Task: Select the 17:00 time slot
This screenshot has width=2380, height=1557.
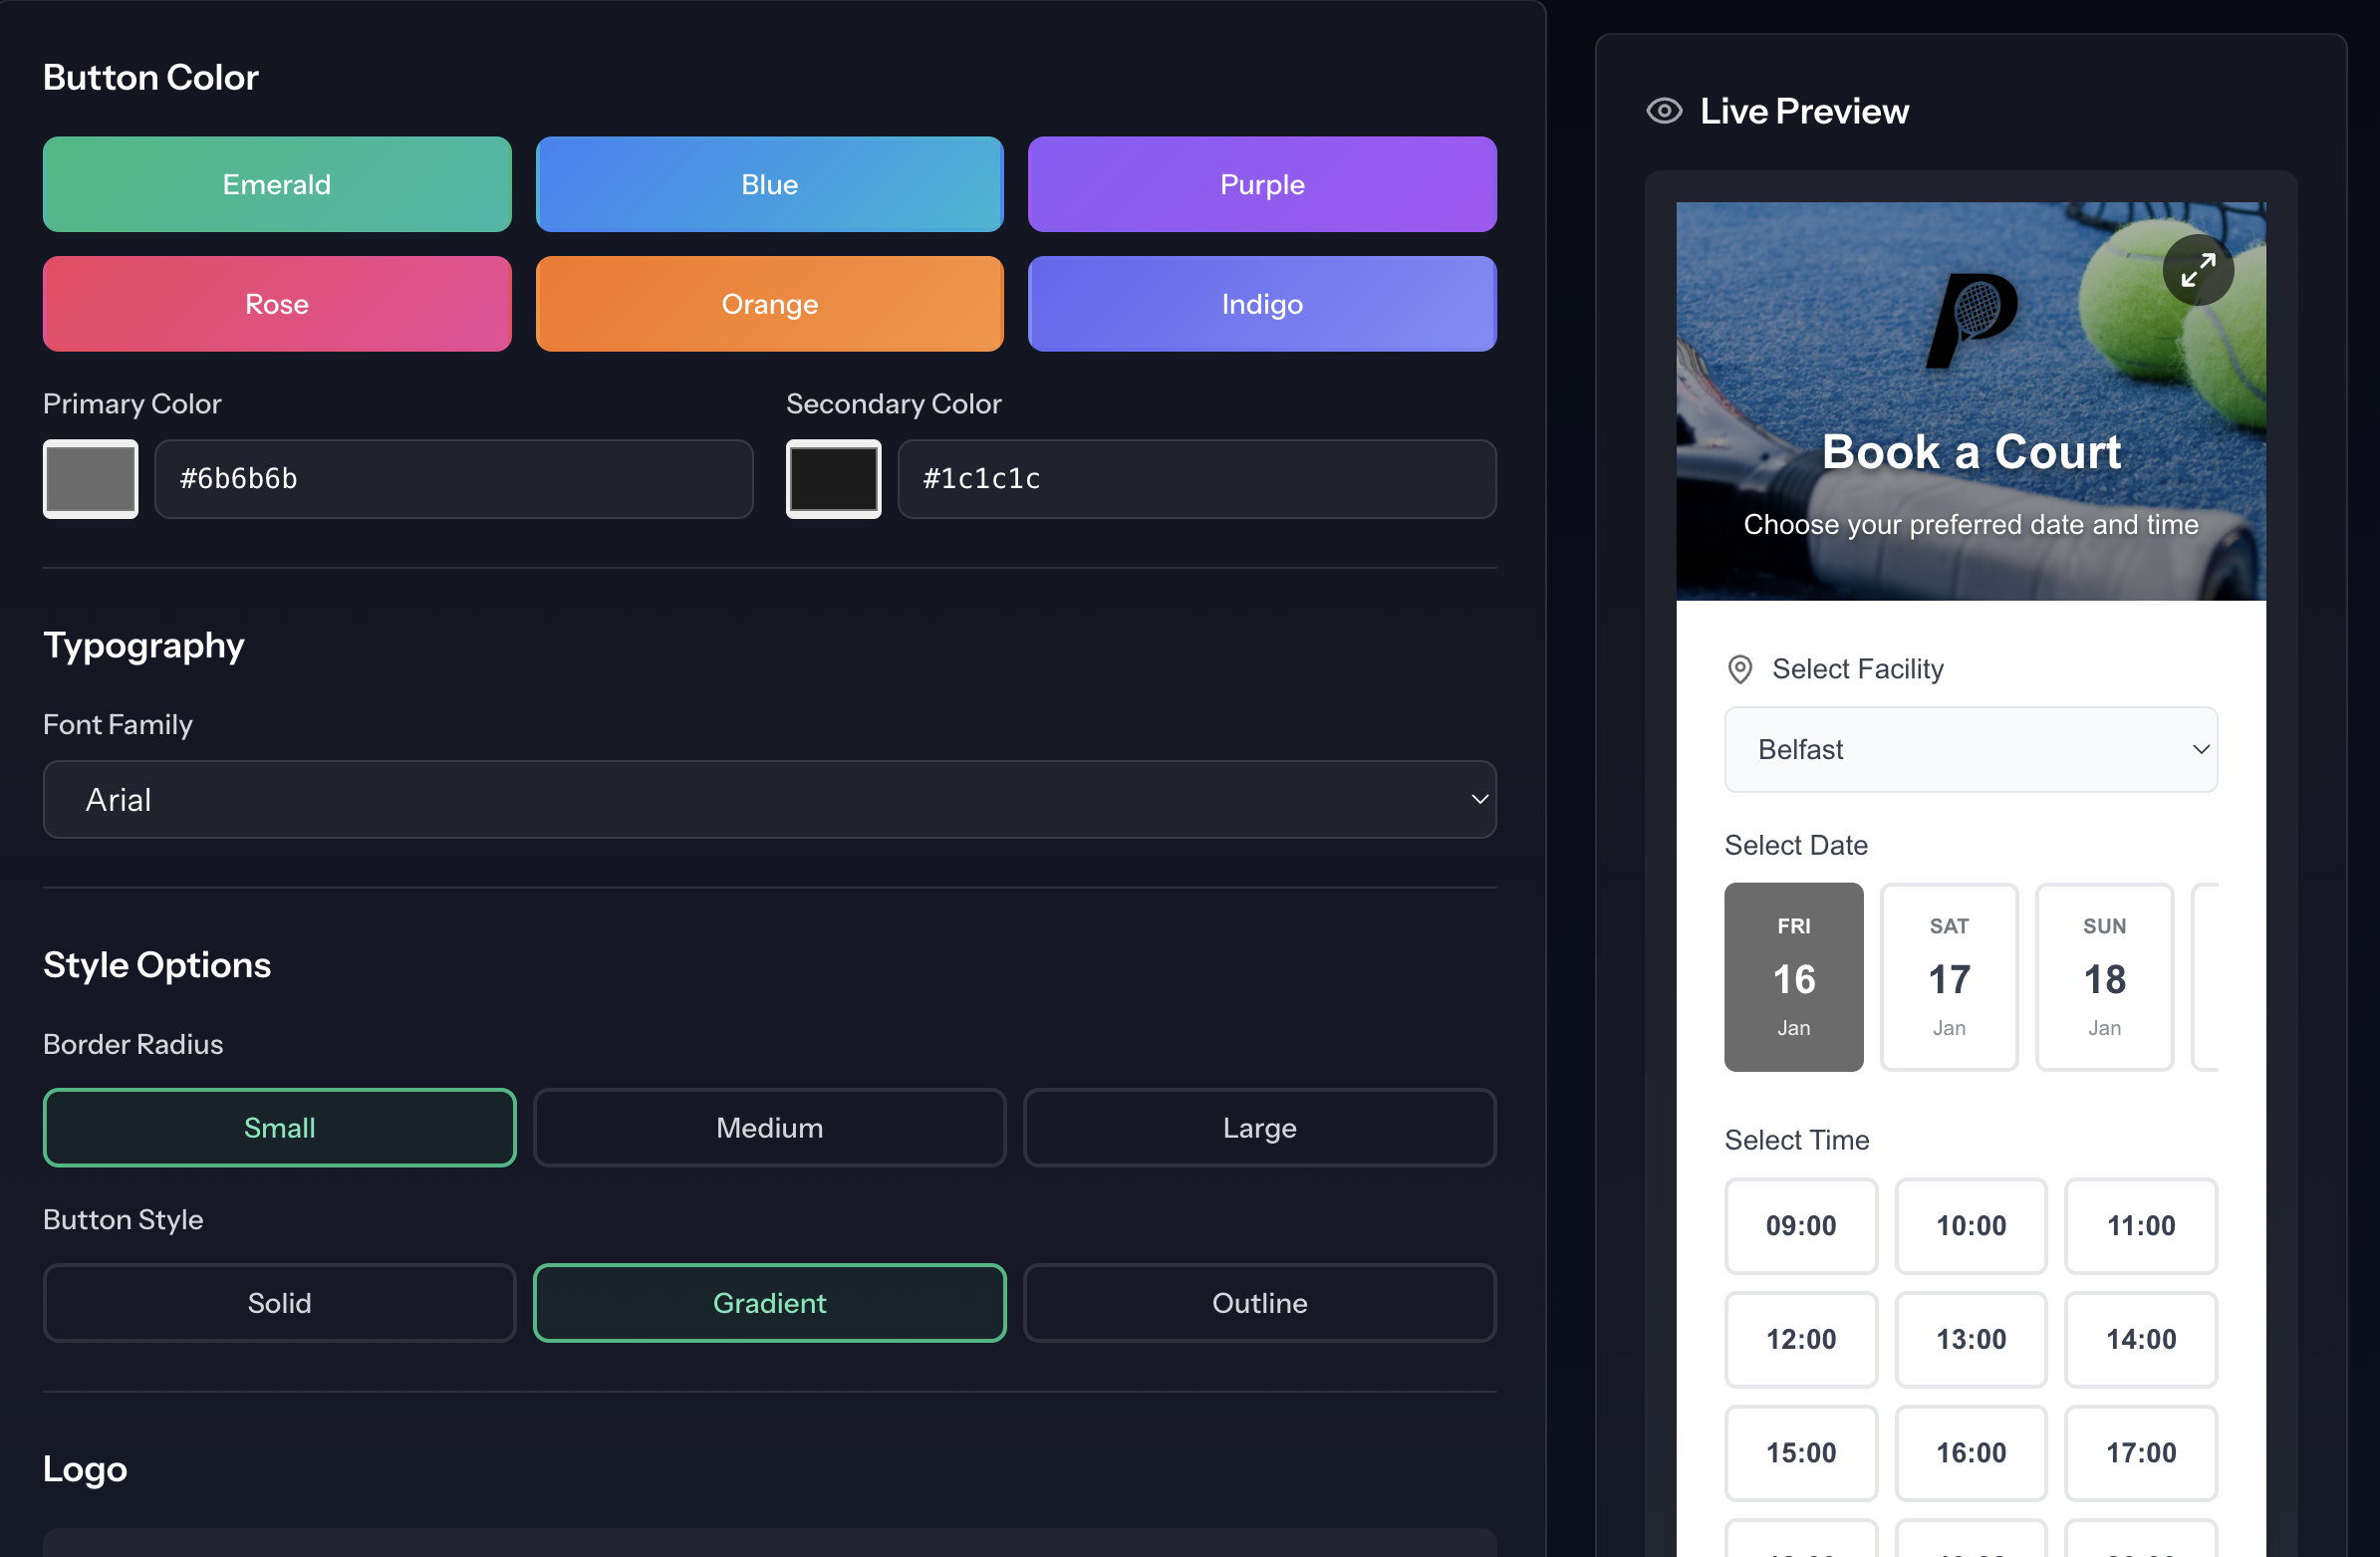Action: tap(2141, 1453)
